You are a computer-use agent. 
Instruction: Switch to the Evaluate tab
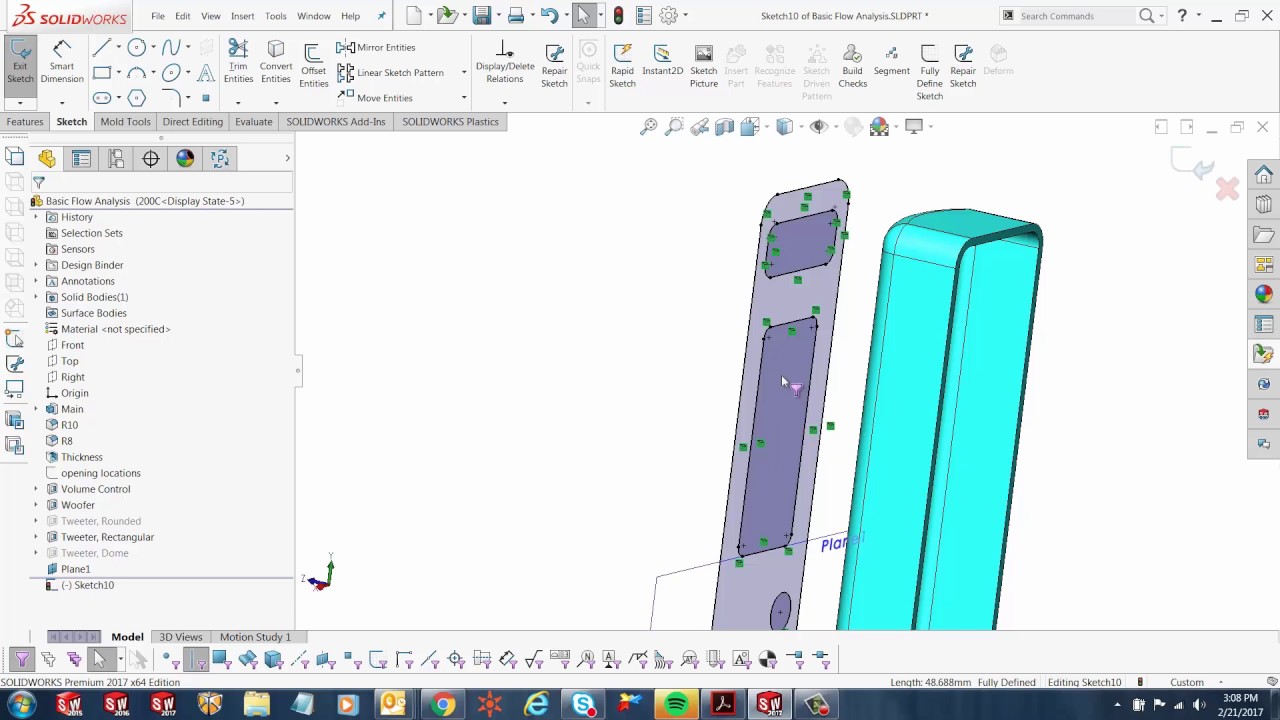click(253, 122)
